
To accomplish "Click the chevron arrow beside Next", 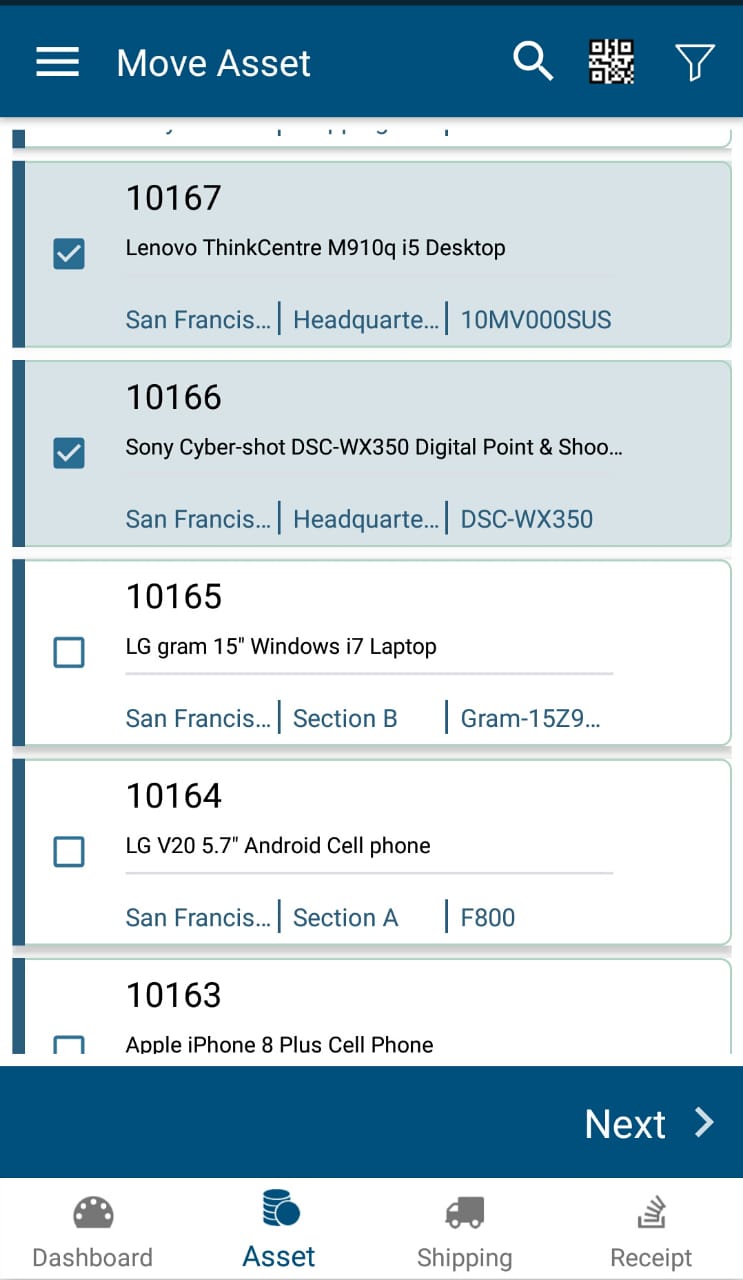I will click(x=705, y=1123).
